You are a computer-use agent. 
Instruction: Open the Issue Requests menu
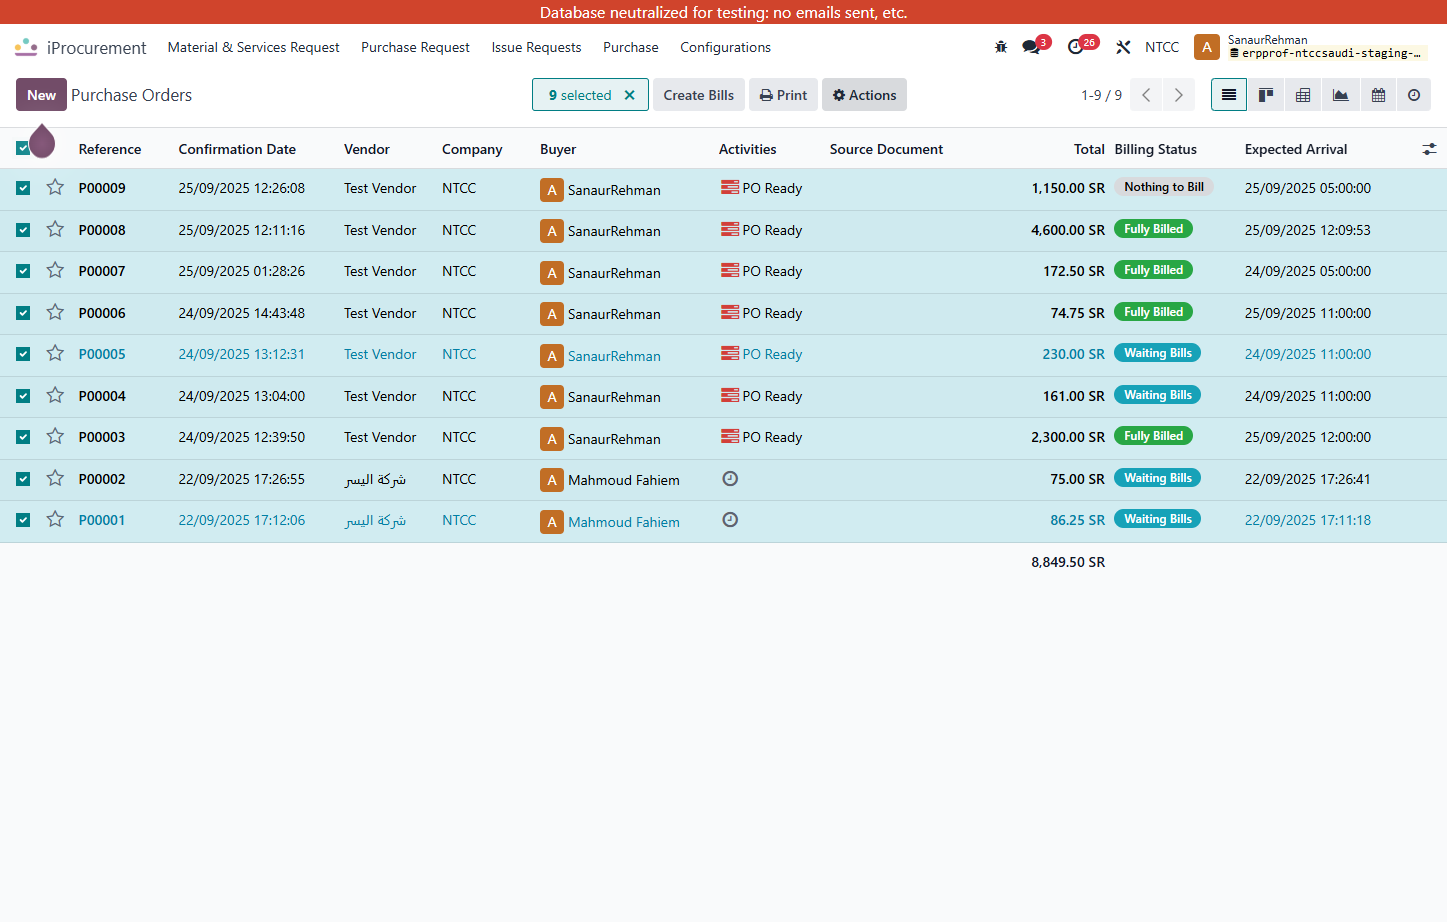(536, 47)
